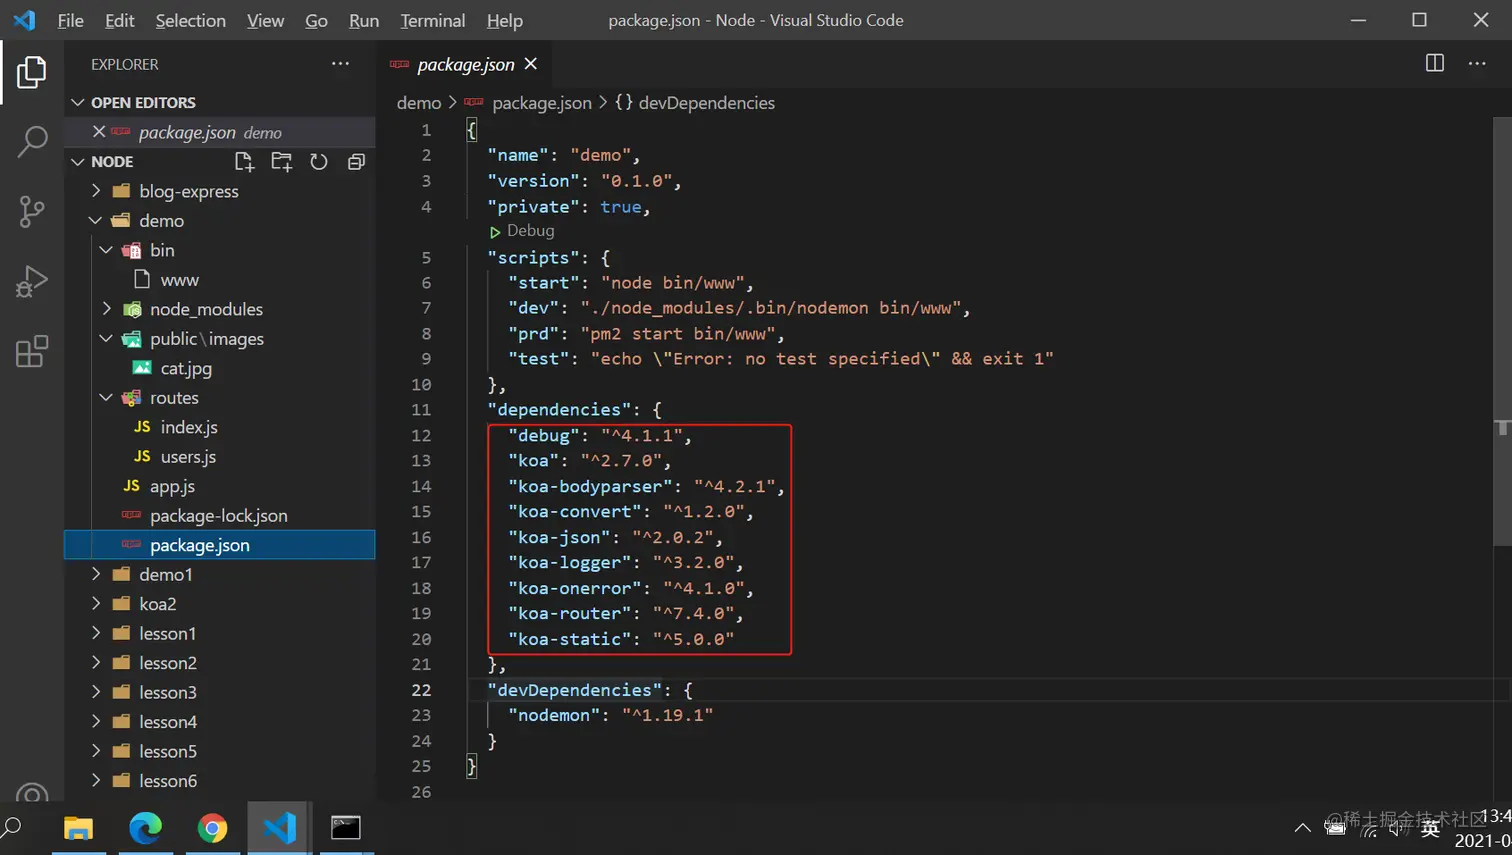Collapse the NODE workspace section

(x=78, y=162)
